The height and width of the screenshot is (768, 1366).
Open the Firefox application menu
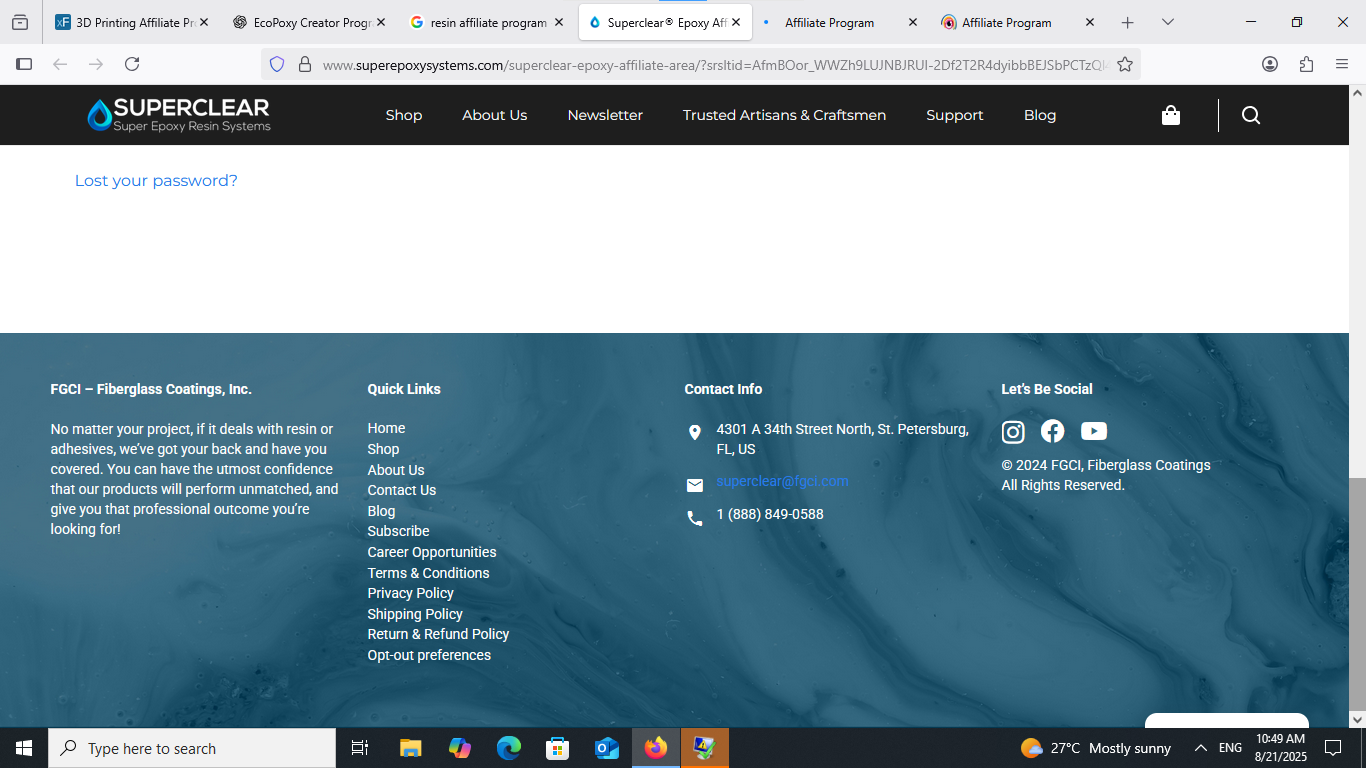pyautogui.click(x=1342, y=64)
